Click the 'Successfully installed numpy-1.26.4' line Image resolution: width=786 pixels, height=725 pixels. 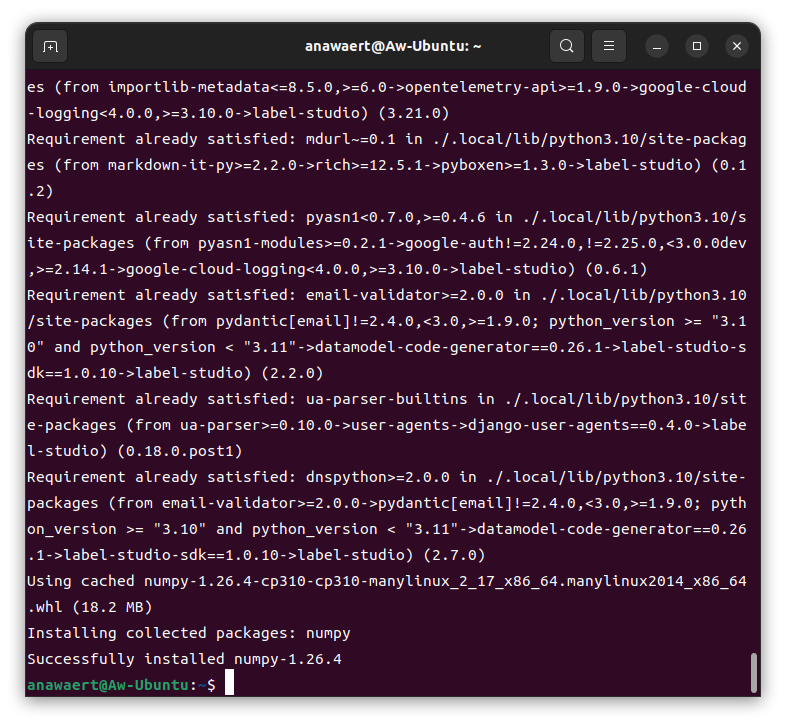tap(184, 659)
